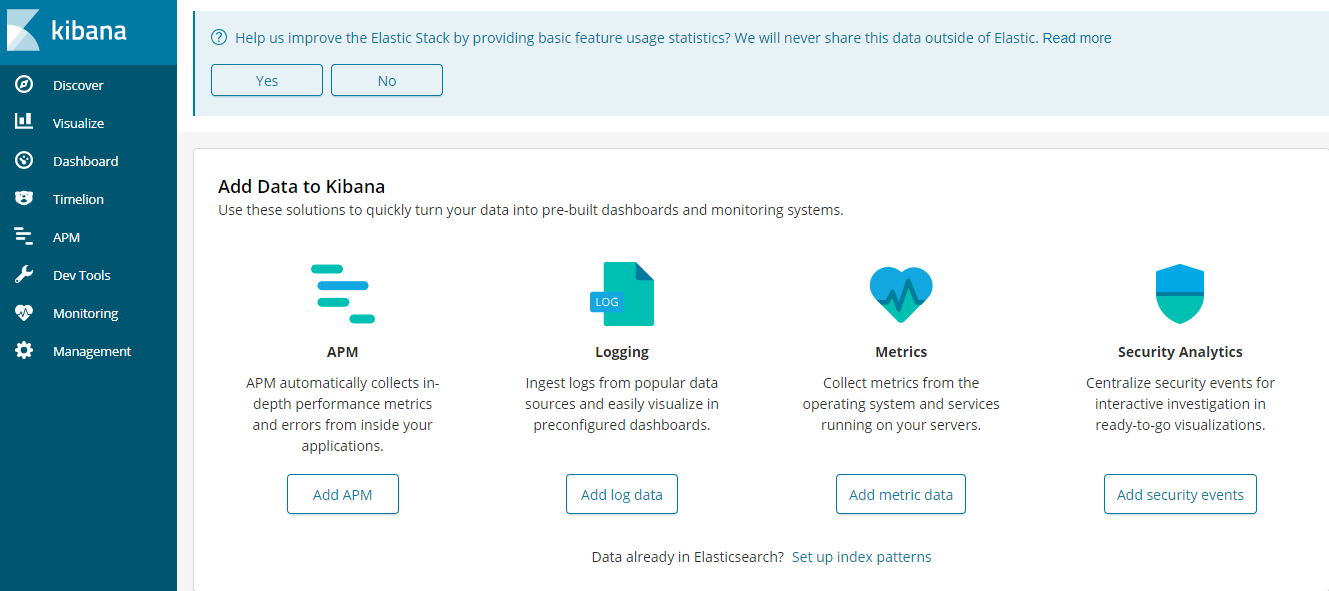The image size is (1329, 591).
Task: Open the Read more link
Action: [x=1077, y=38]
